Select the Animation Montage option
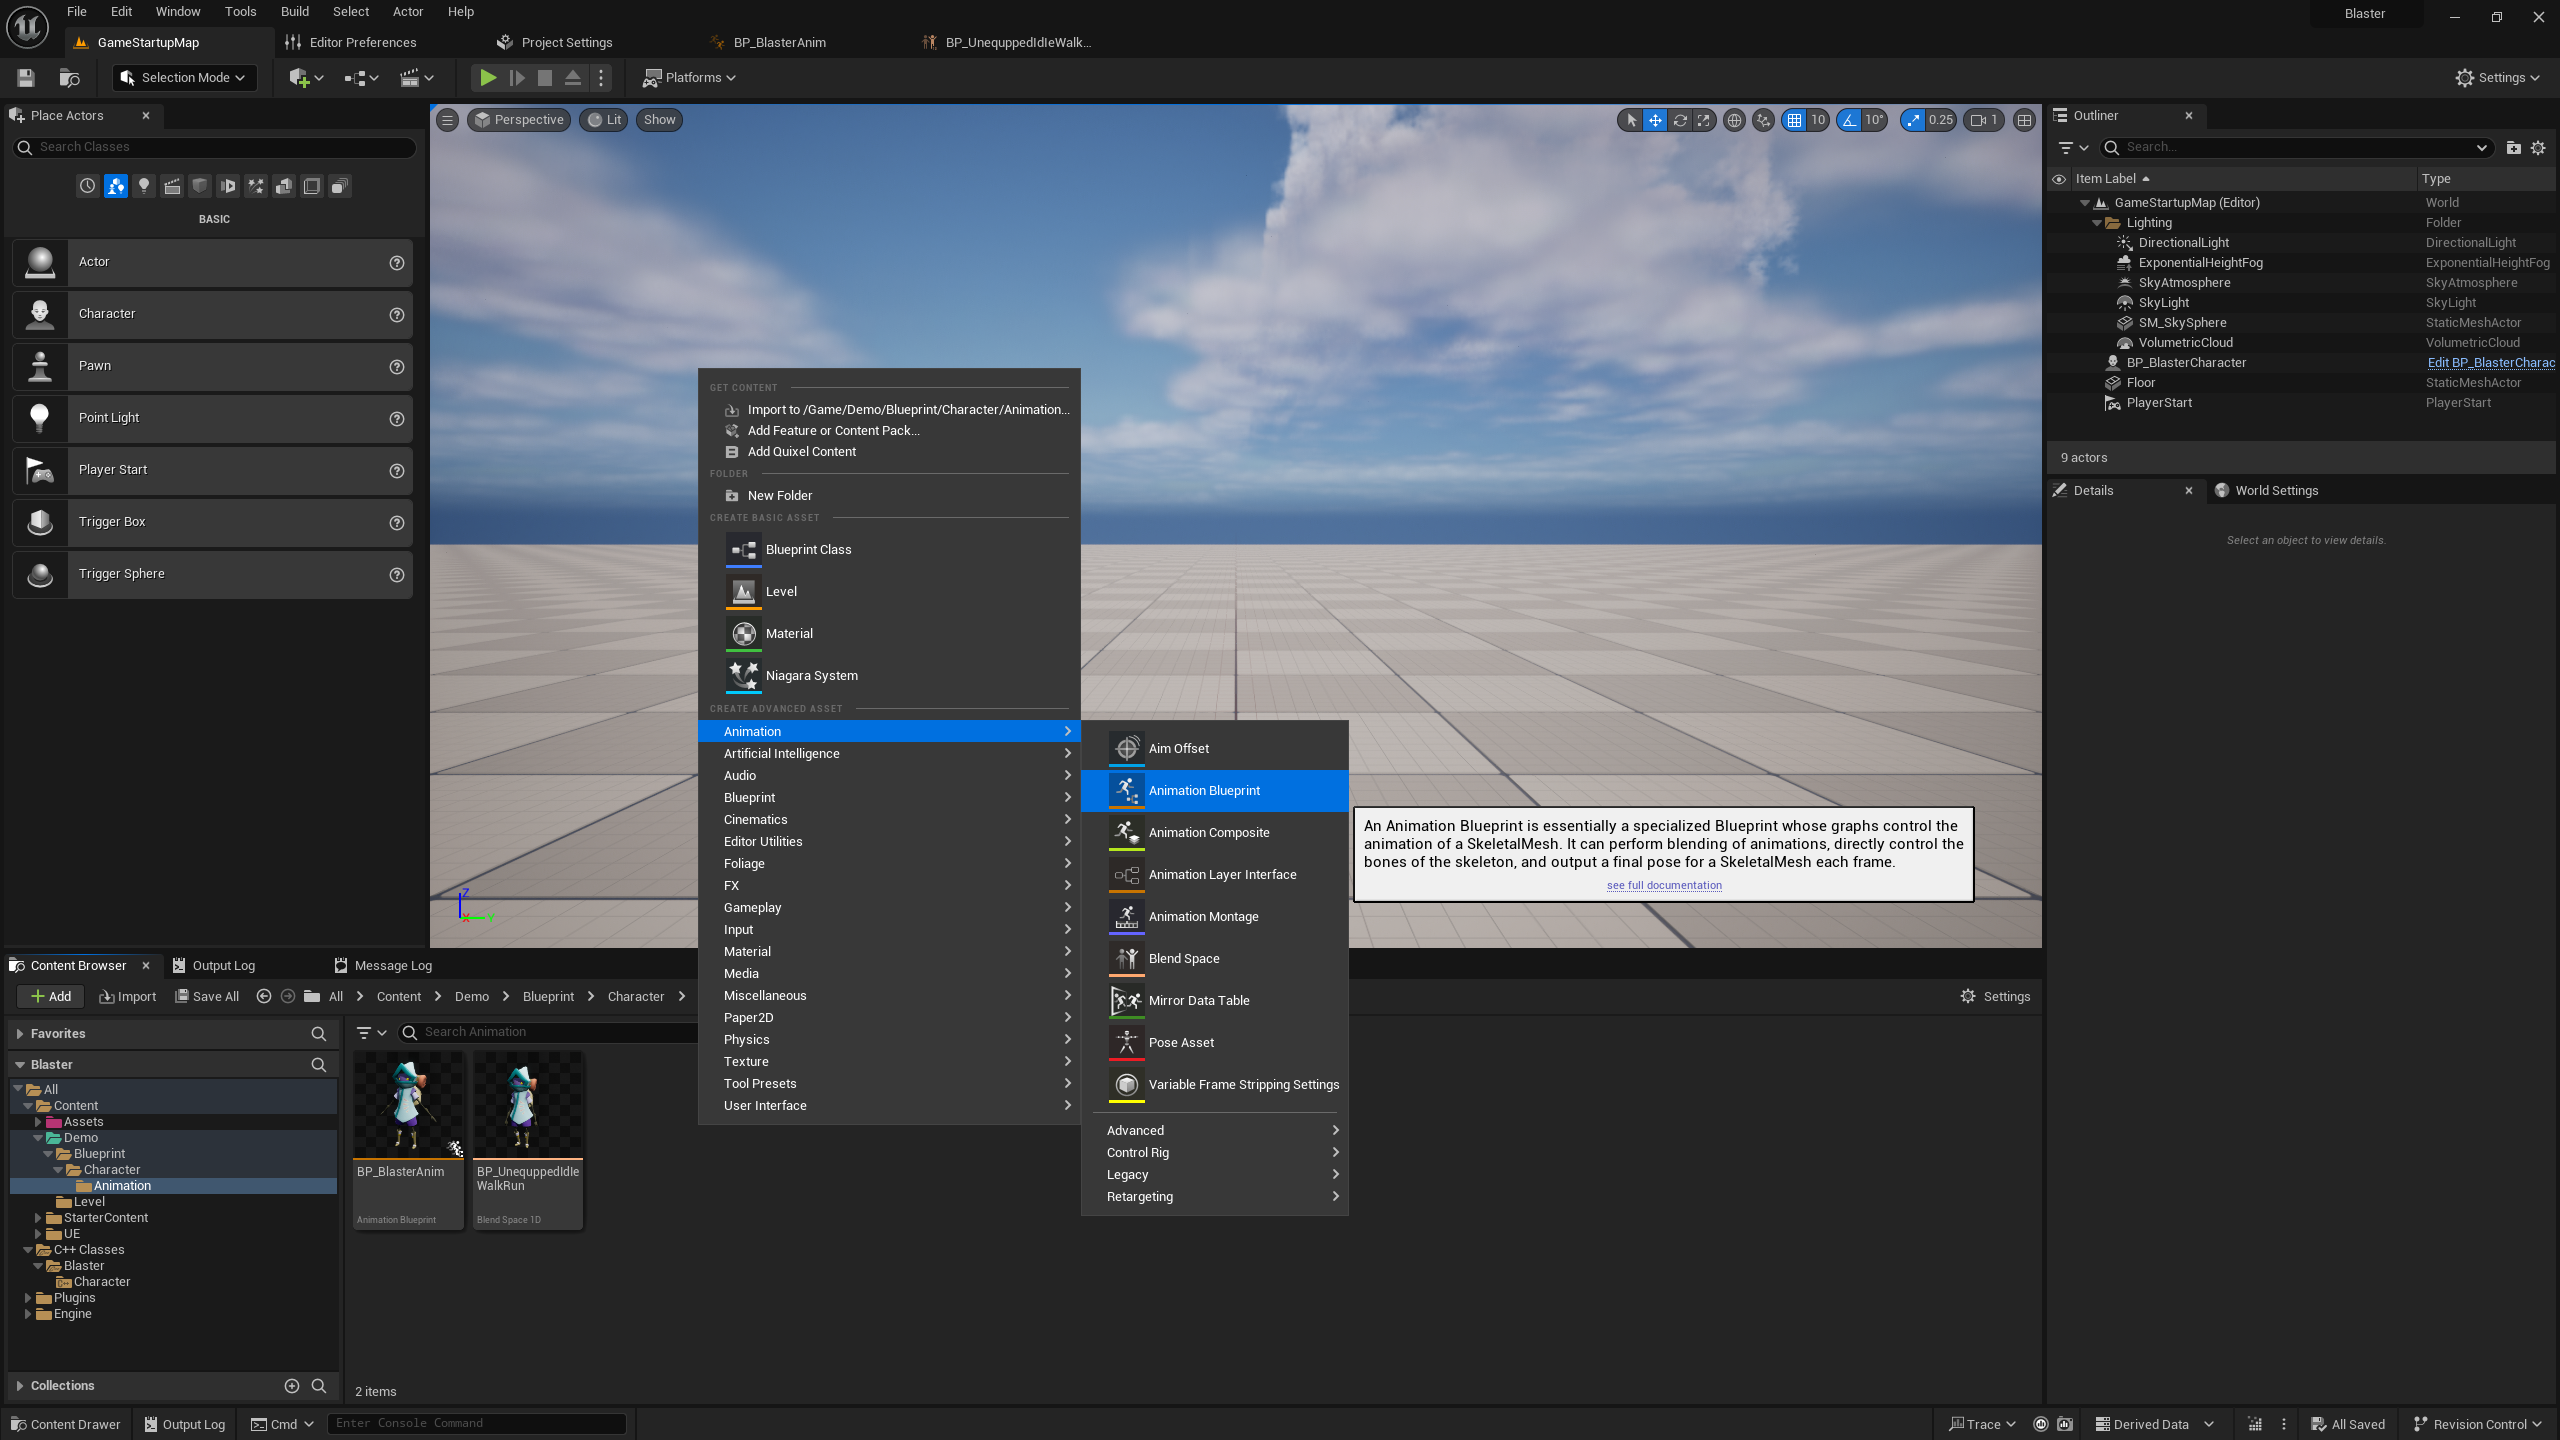This screenshot has width=2560, height=1440. (x=1203, y=914)
